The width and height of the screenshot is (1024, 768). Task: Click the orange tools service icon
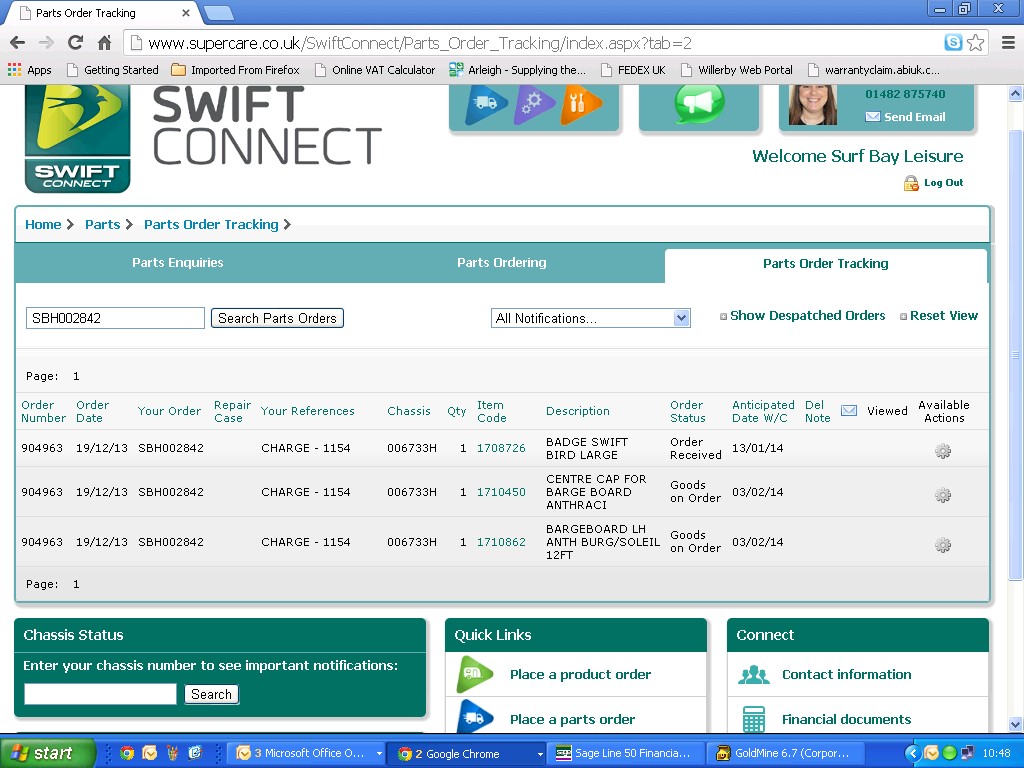click(580, 104)
